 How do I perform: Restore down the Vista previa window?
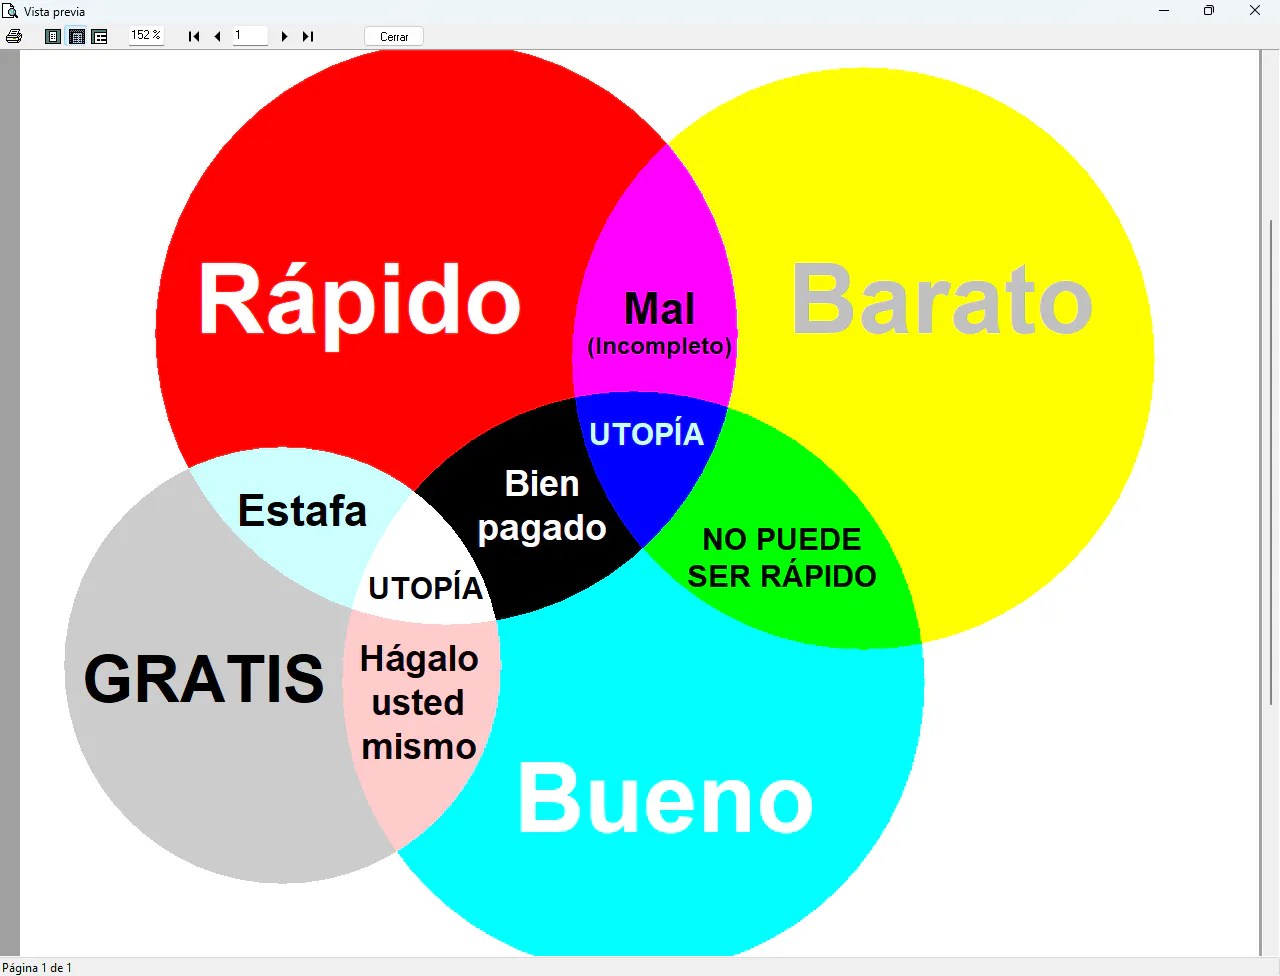point(1209,11)
